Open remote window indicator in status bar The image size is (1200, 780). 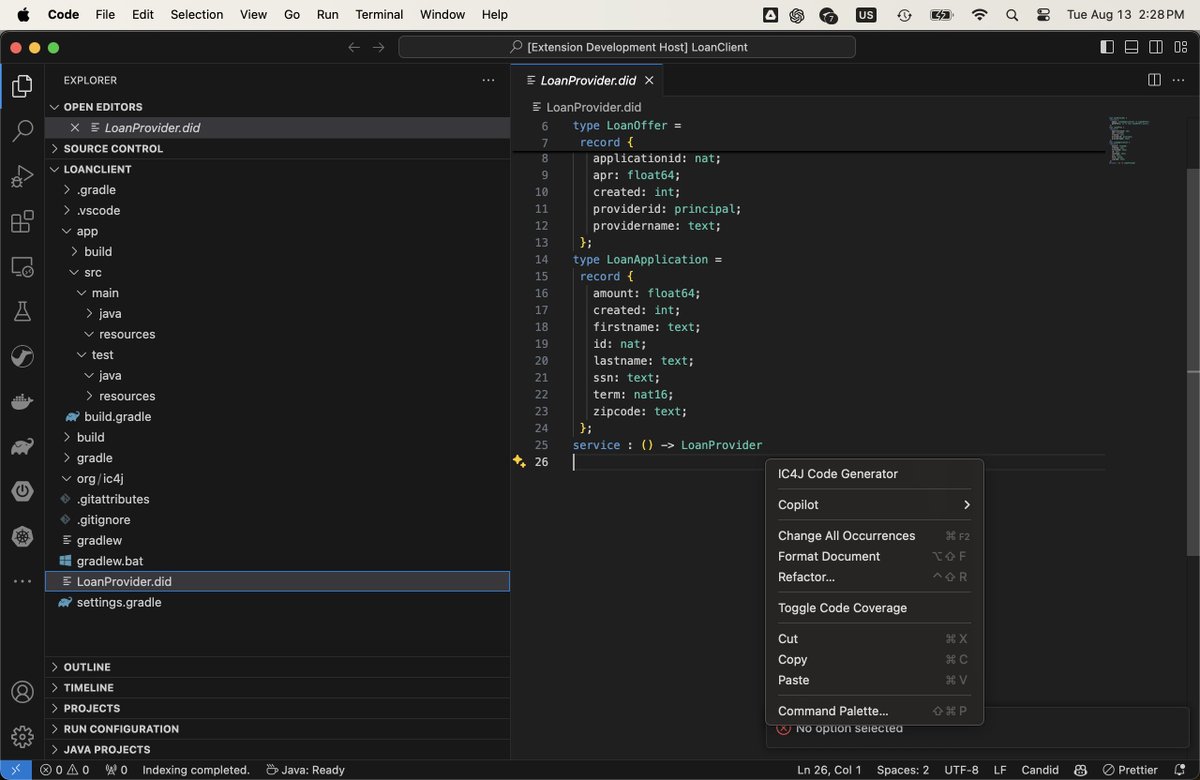[15, 770]
